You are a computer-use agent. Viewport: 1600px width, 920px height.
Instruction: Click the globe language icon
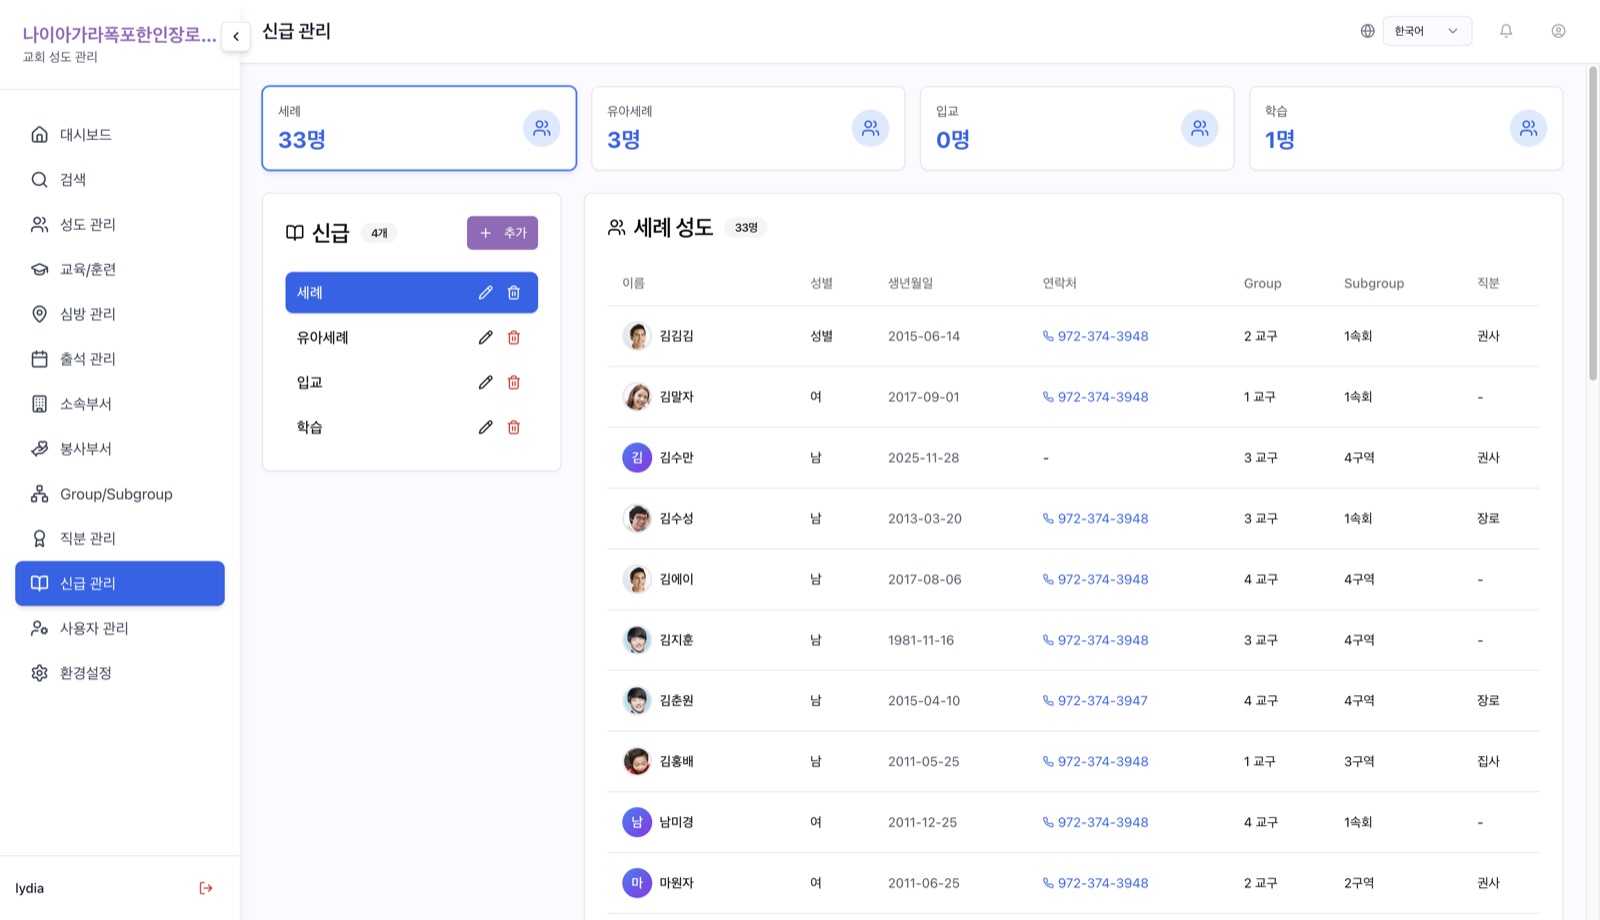pos(1367,31)
